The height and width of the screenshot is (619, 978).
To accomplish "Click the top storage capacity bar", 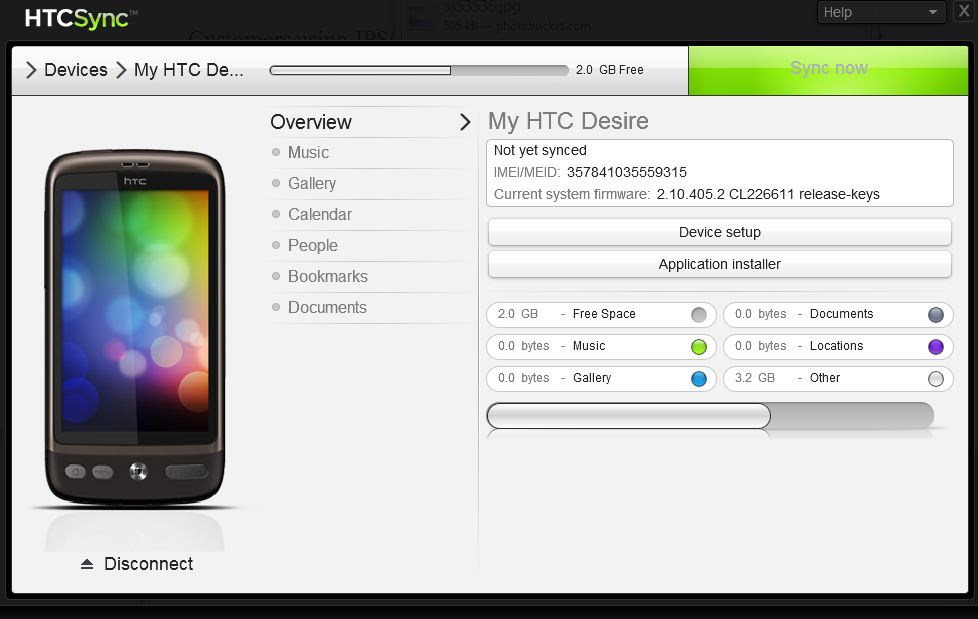I will click(x=419, y=71).
